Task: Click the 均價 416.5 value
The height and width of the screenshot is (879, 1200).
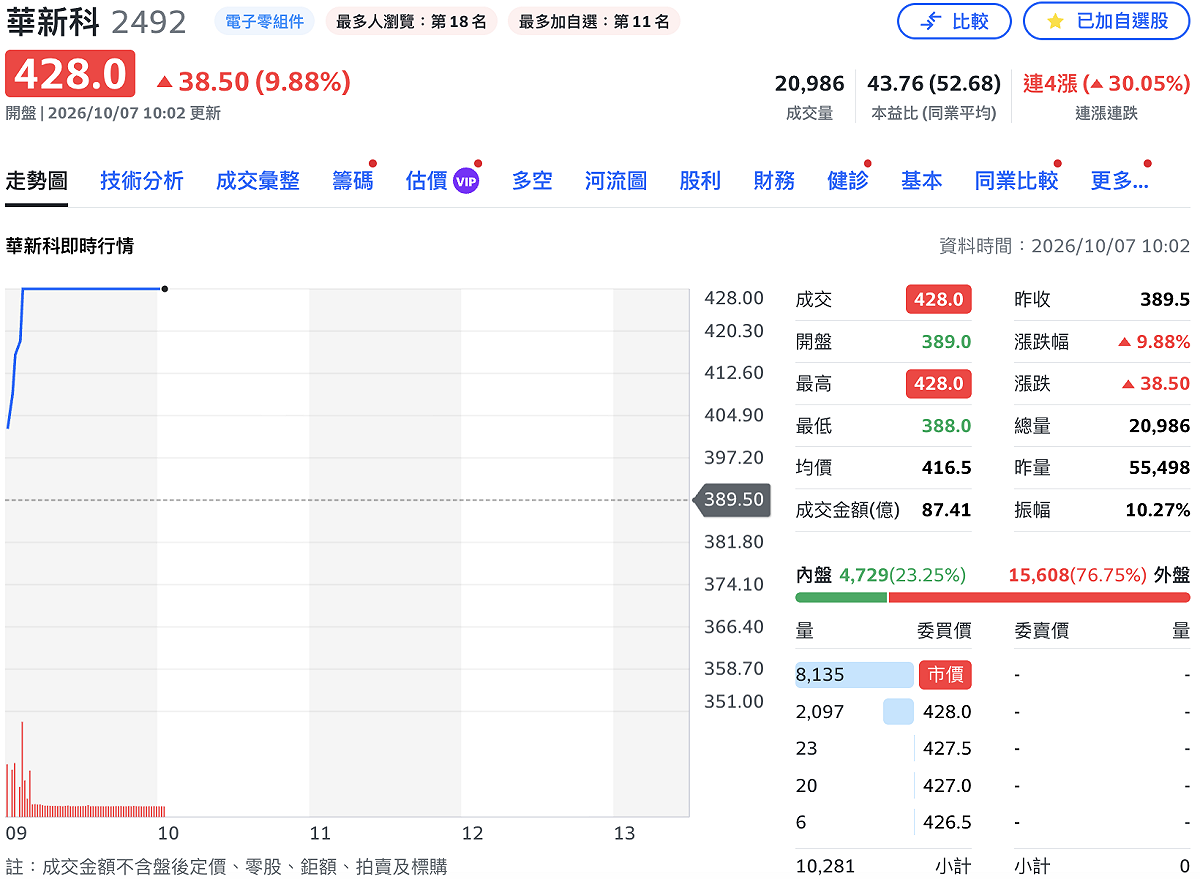Action: click(946, 468)
